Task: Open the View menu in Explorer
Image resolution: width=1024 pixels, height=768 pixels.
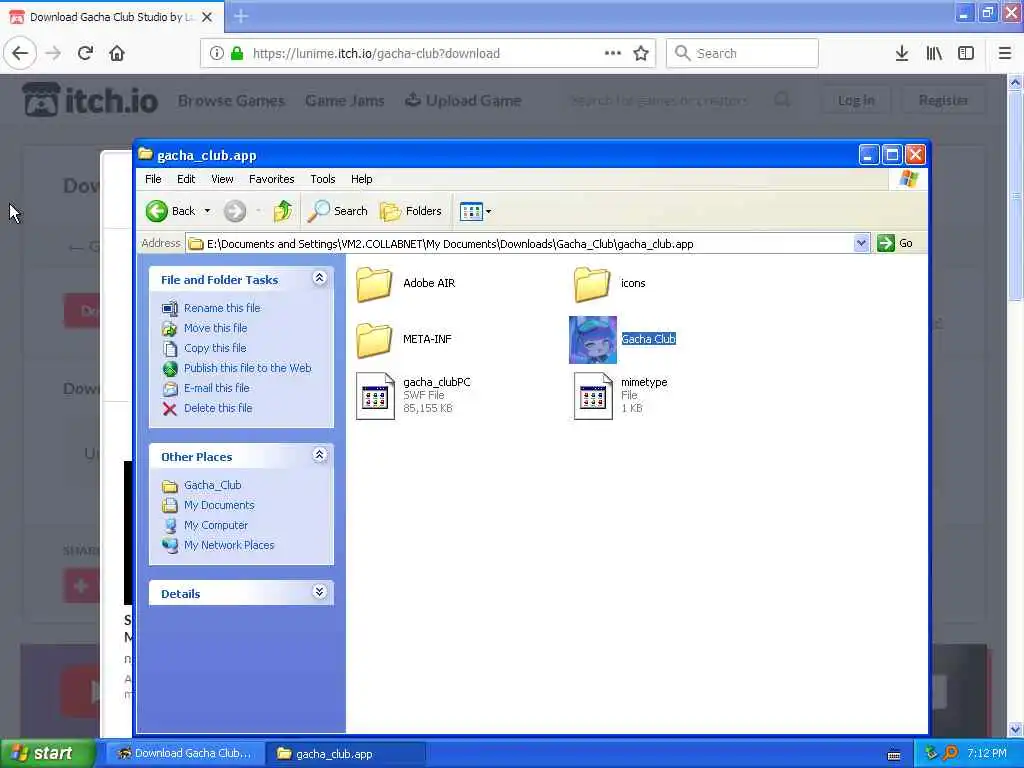Action: [222, 179]
